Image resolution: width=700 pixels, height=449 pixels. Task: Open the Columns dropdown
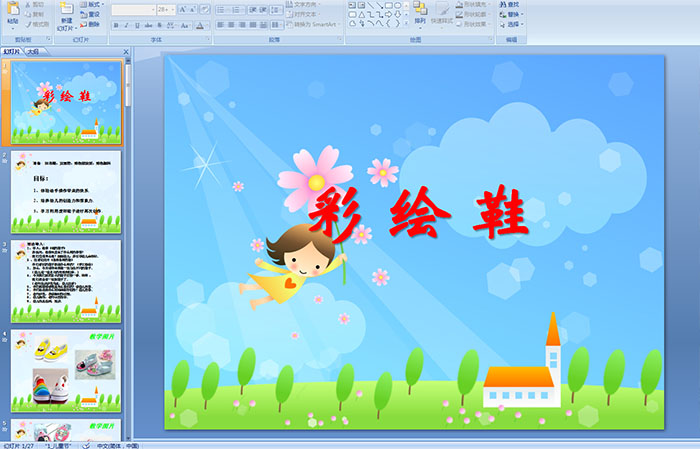click(276, 25)
